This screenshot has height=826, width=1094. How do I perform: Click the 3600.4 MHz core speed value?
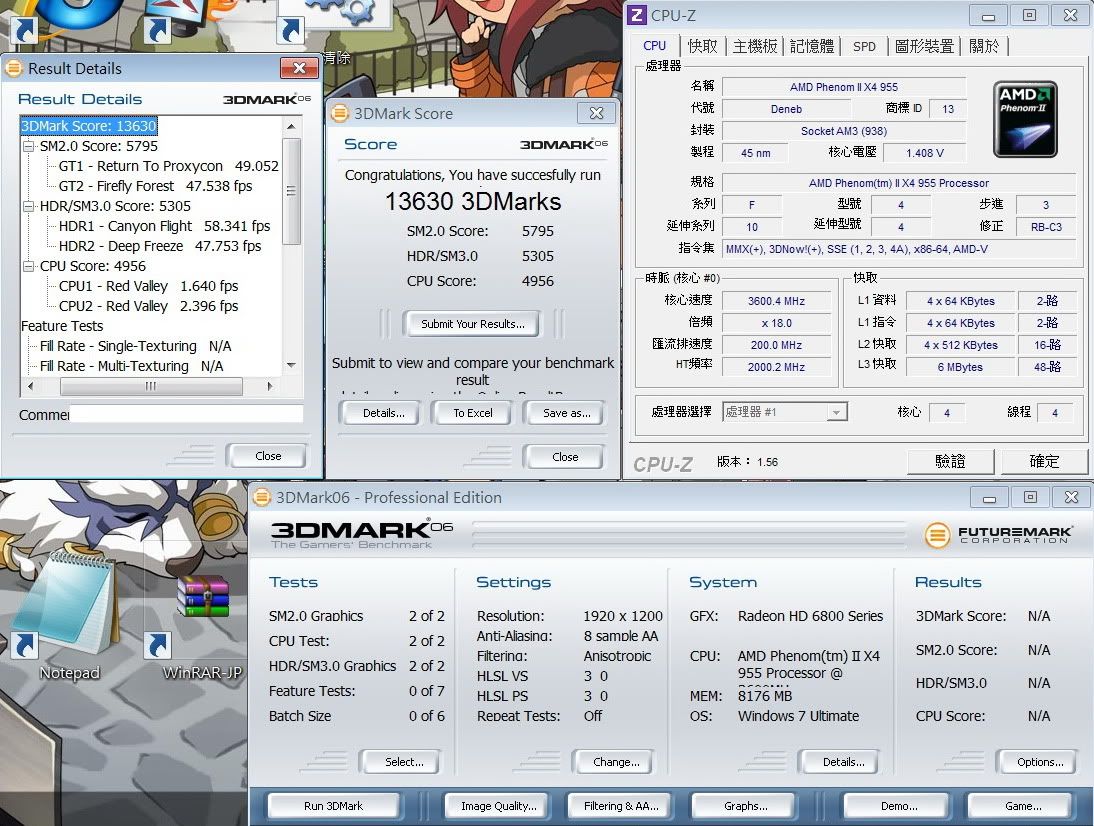pyautogui.click(x=776, y=301)
